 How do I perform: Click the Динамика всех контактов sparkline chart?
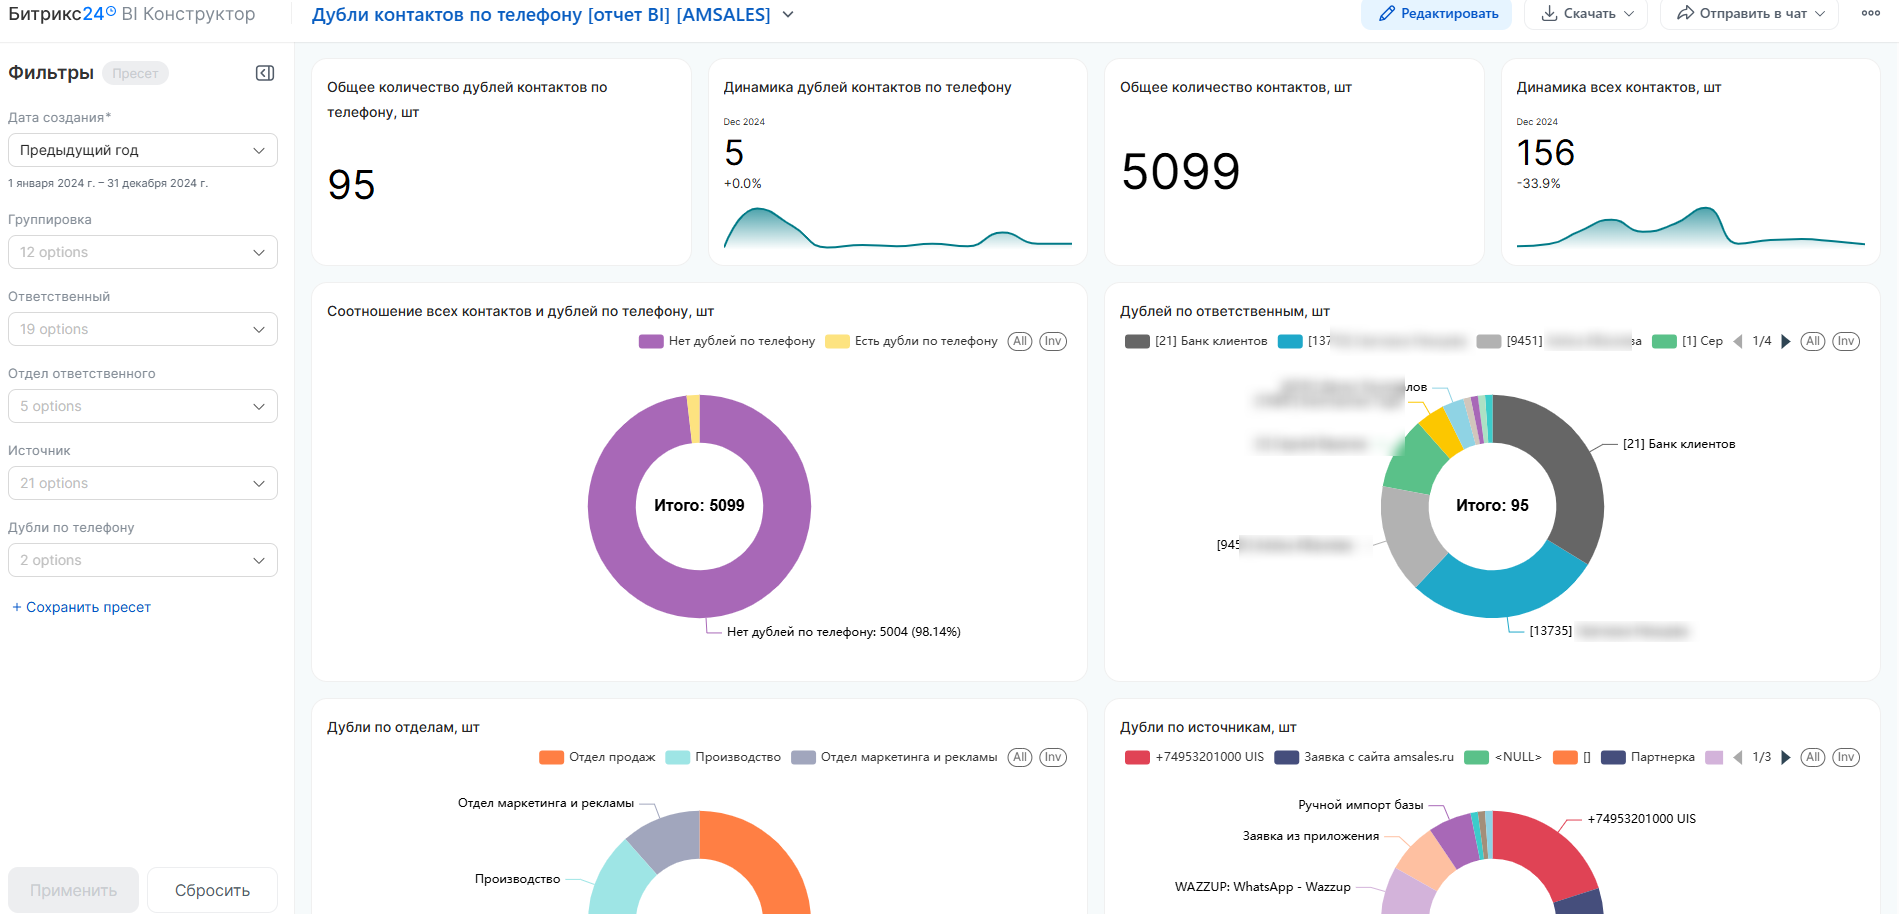pyautogui.click(x=1690, y=228)
